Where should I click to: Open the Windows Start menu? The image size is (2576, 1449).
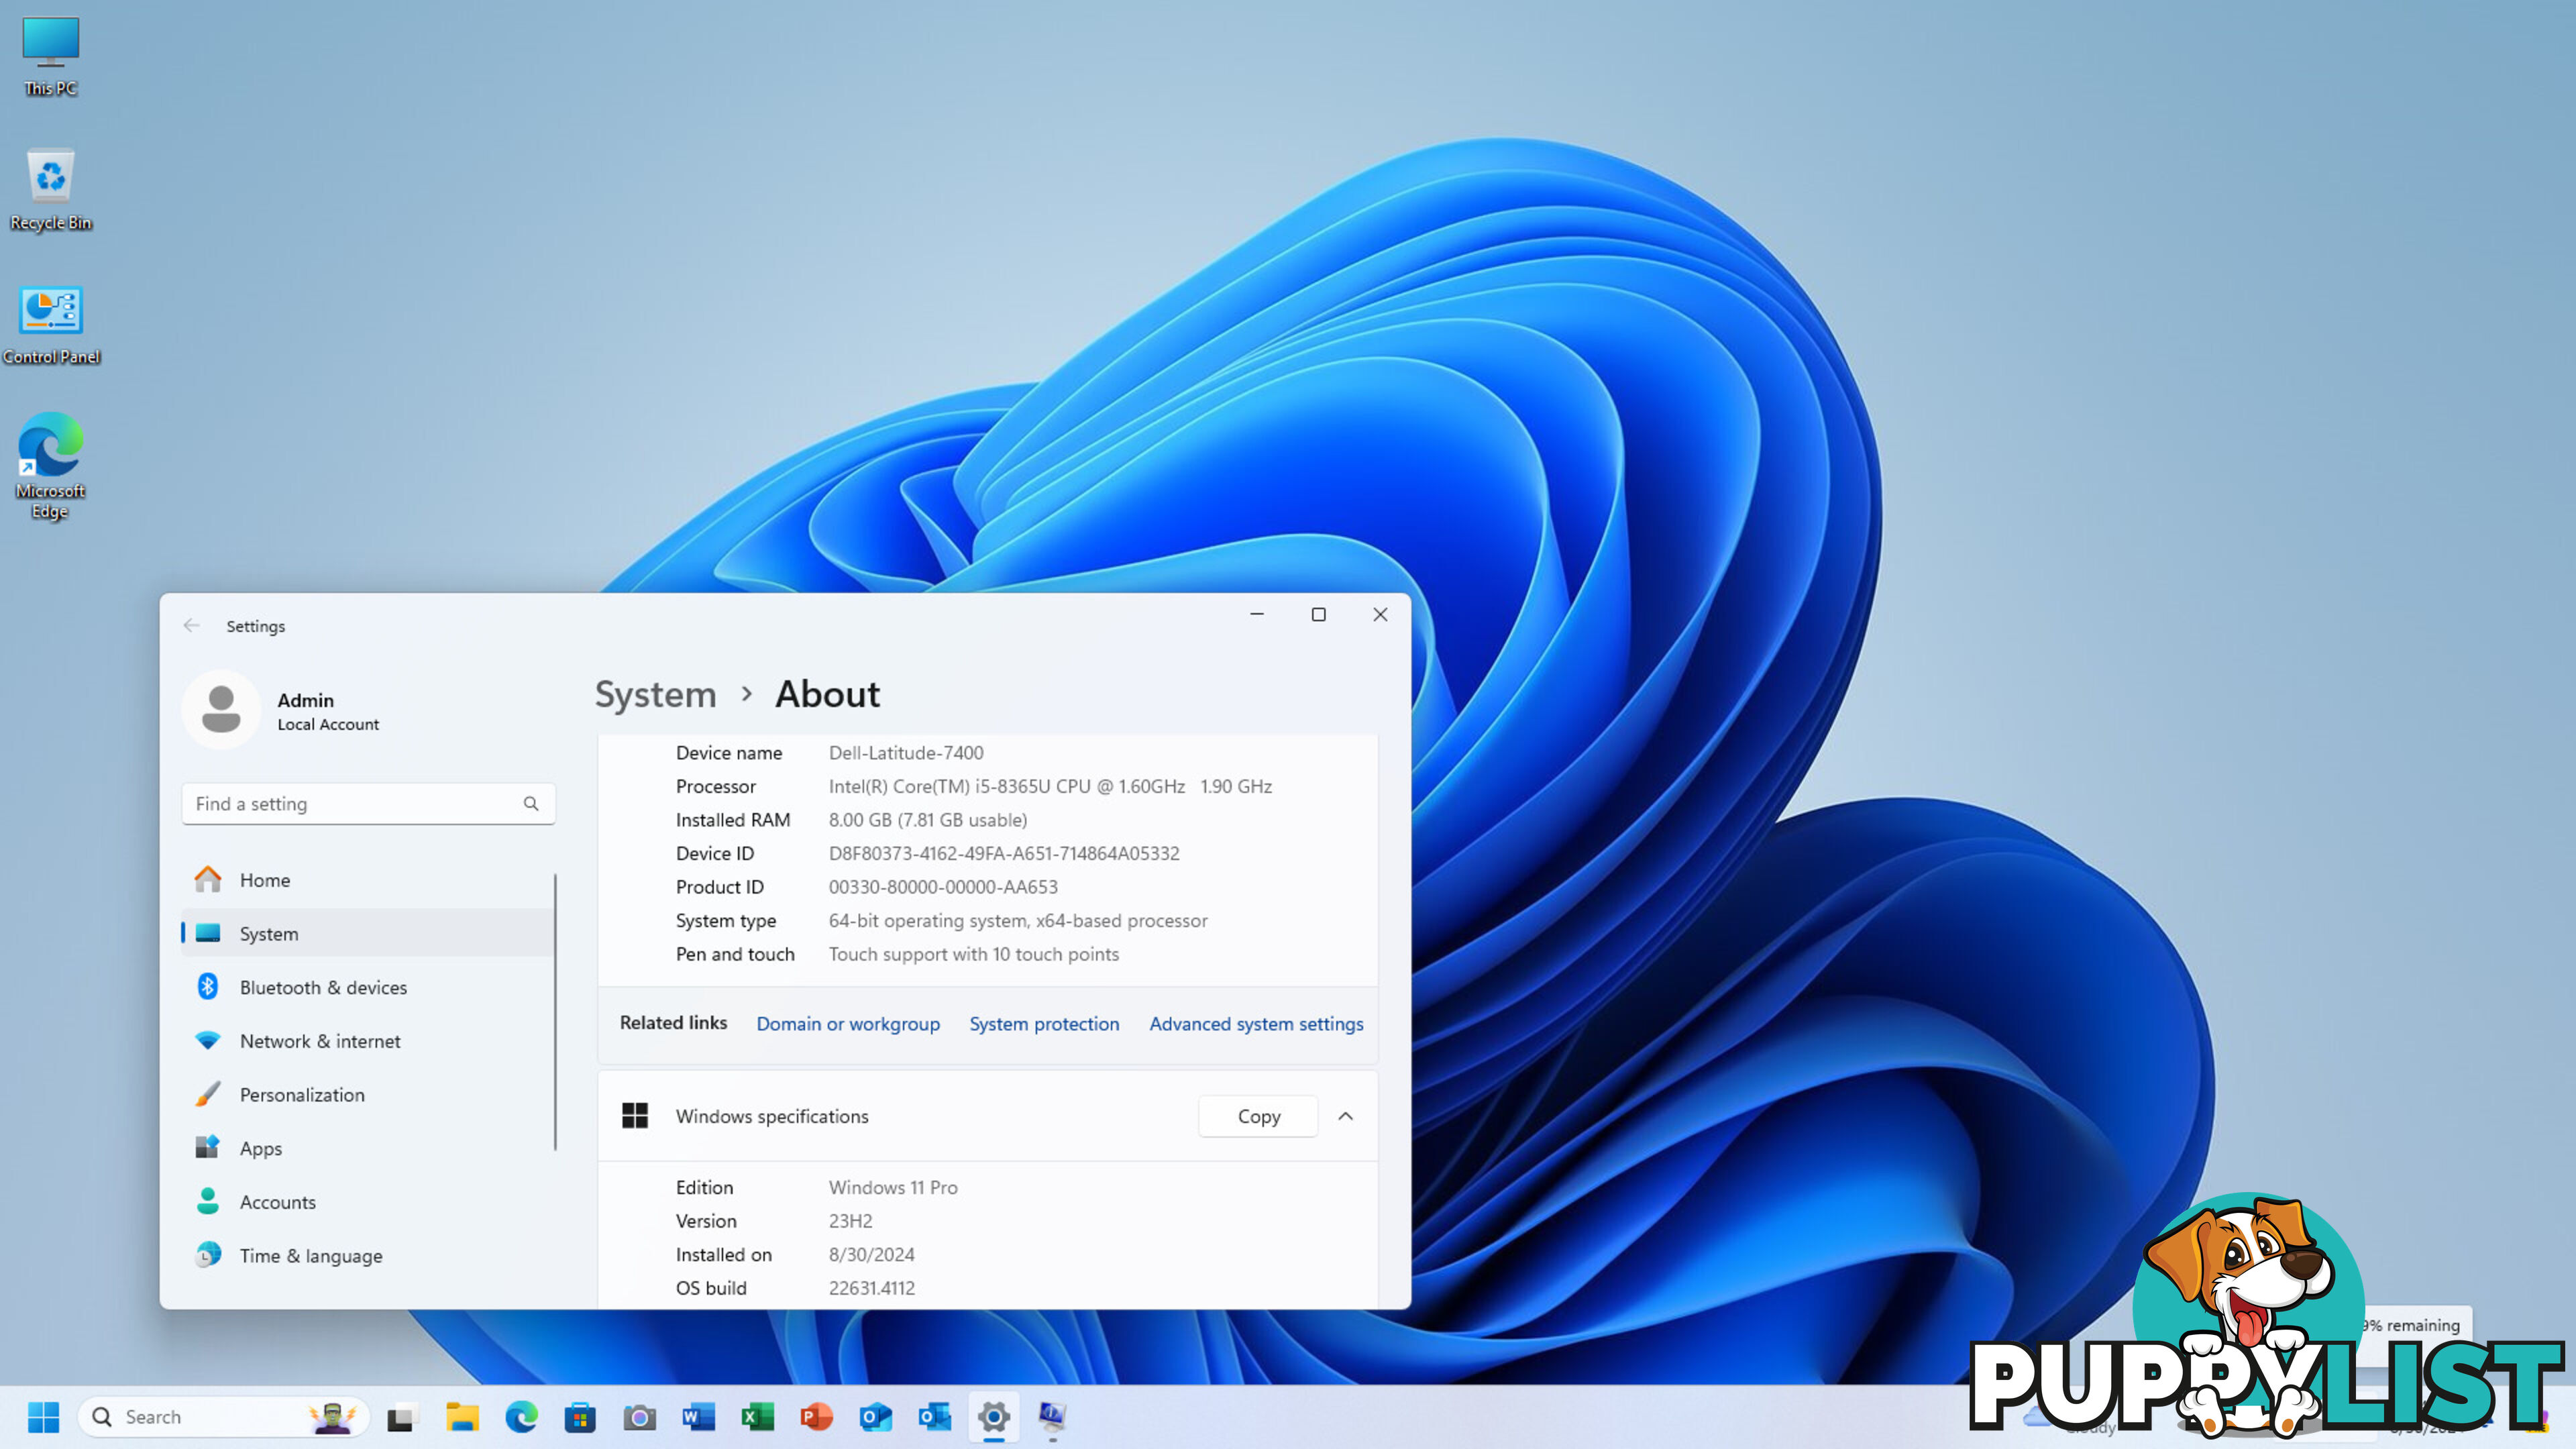click(43, 1416)
